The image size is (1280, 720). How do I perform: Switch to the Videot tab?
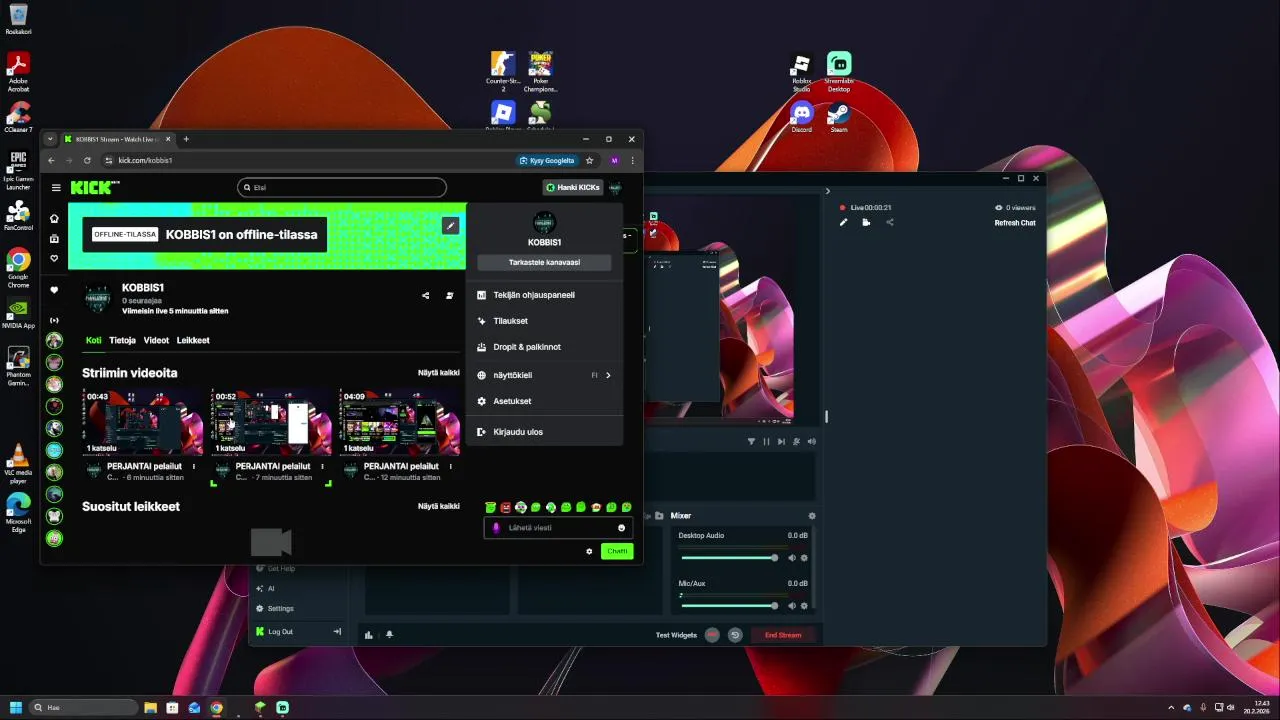(156, 340)
